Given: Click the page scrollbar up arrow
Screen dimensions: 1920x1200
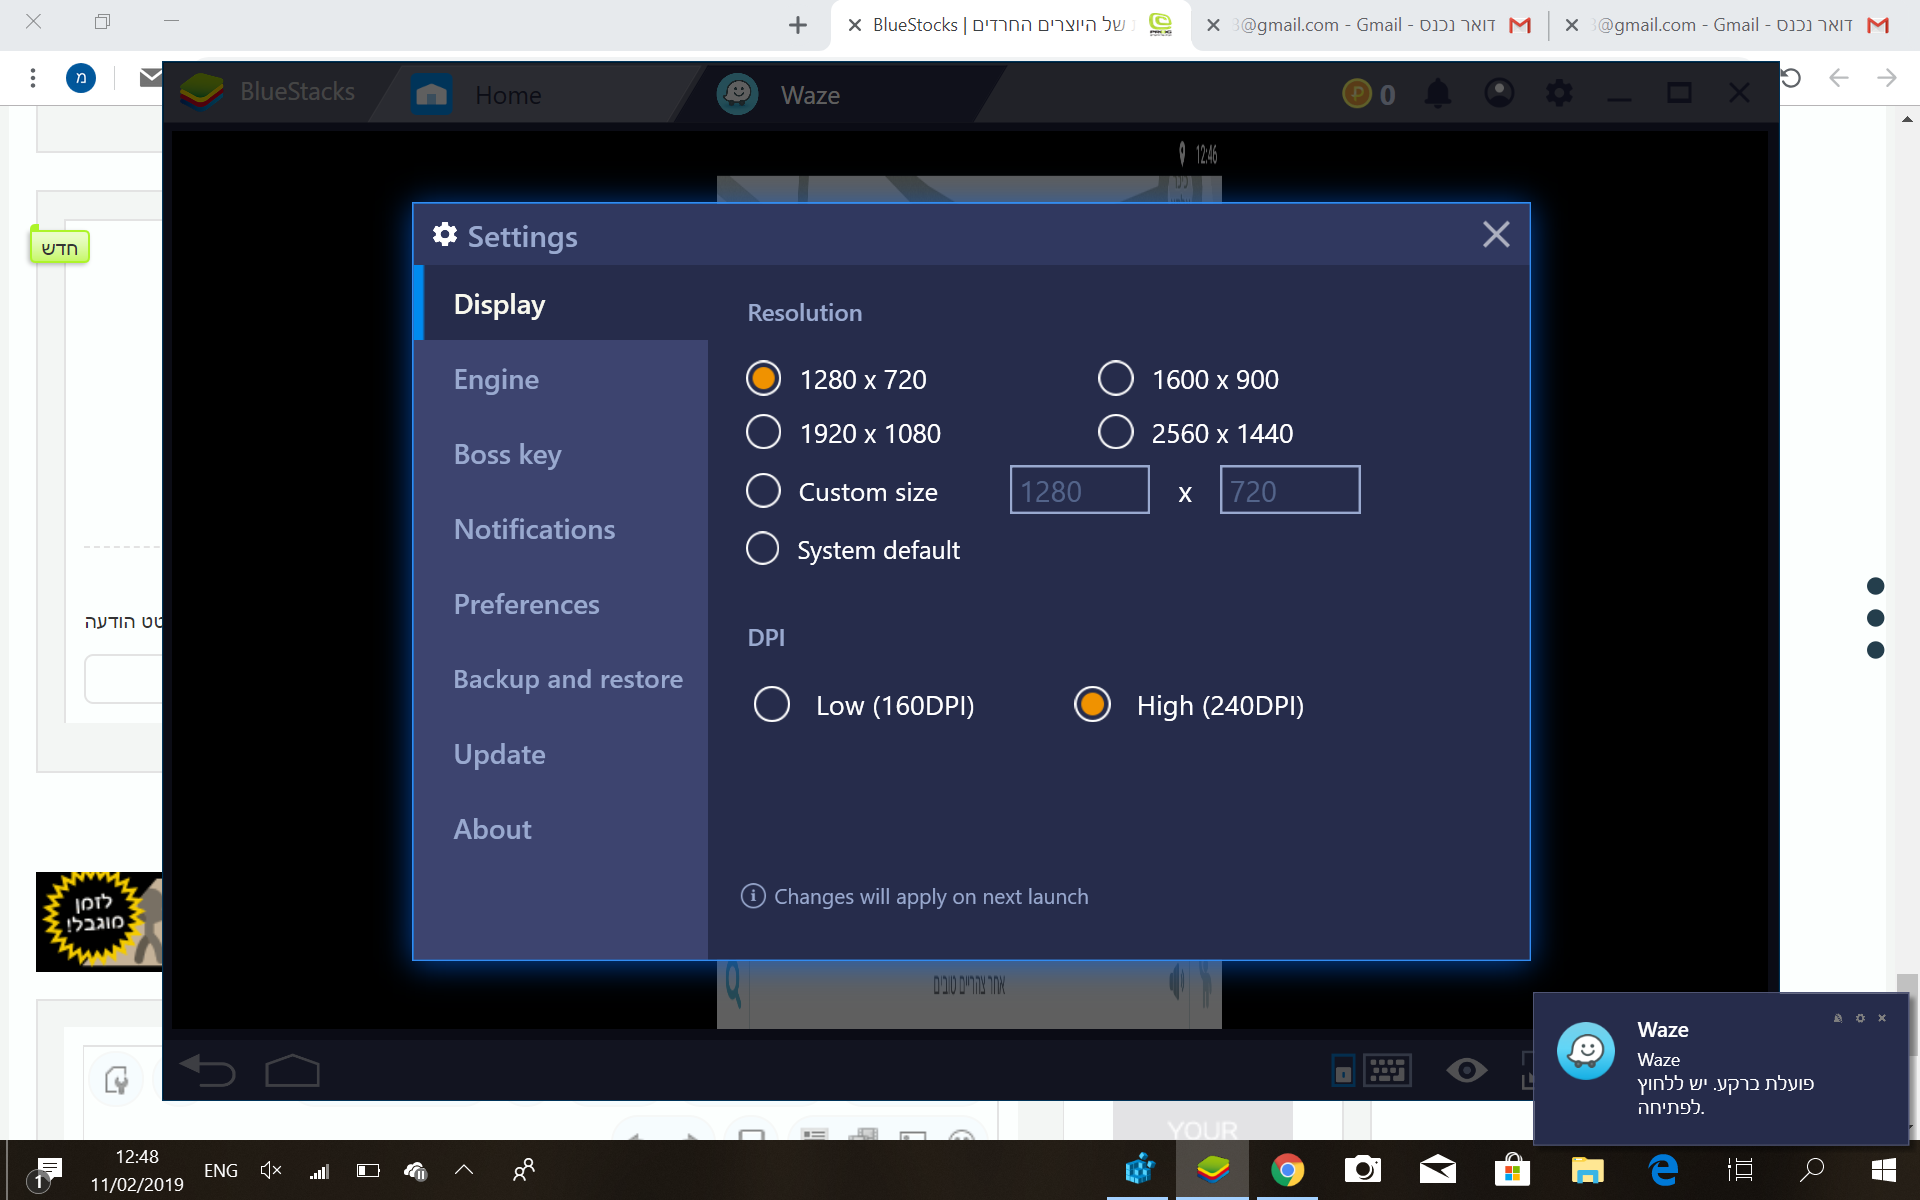Looking at the screenshot, I should (x=1907, y=119).
